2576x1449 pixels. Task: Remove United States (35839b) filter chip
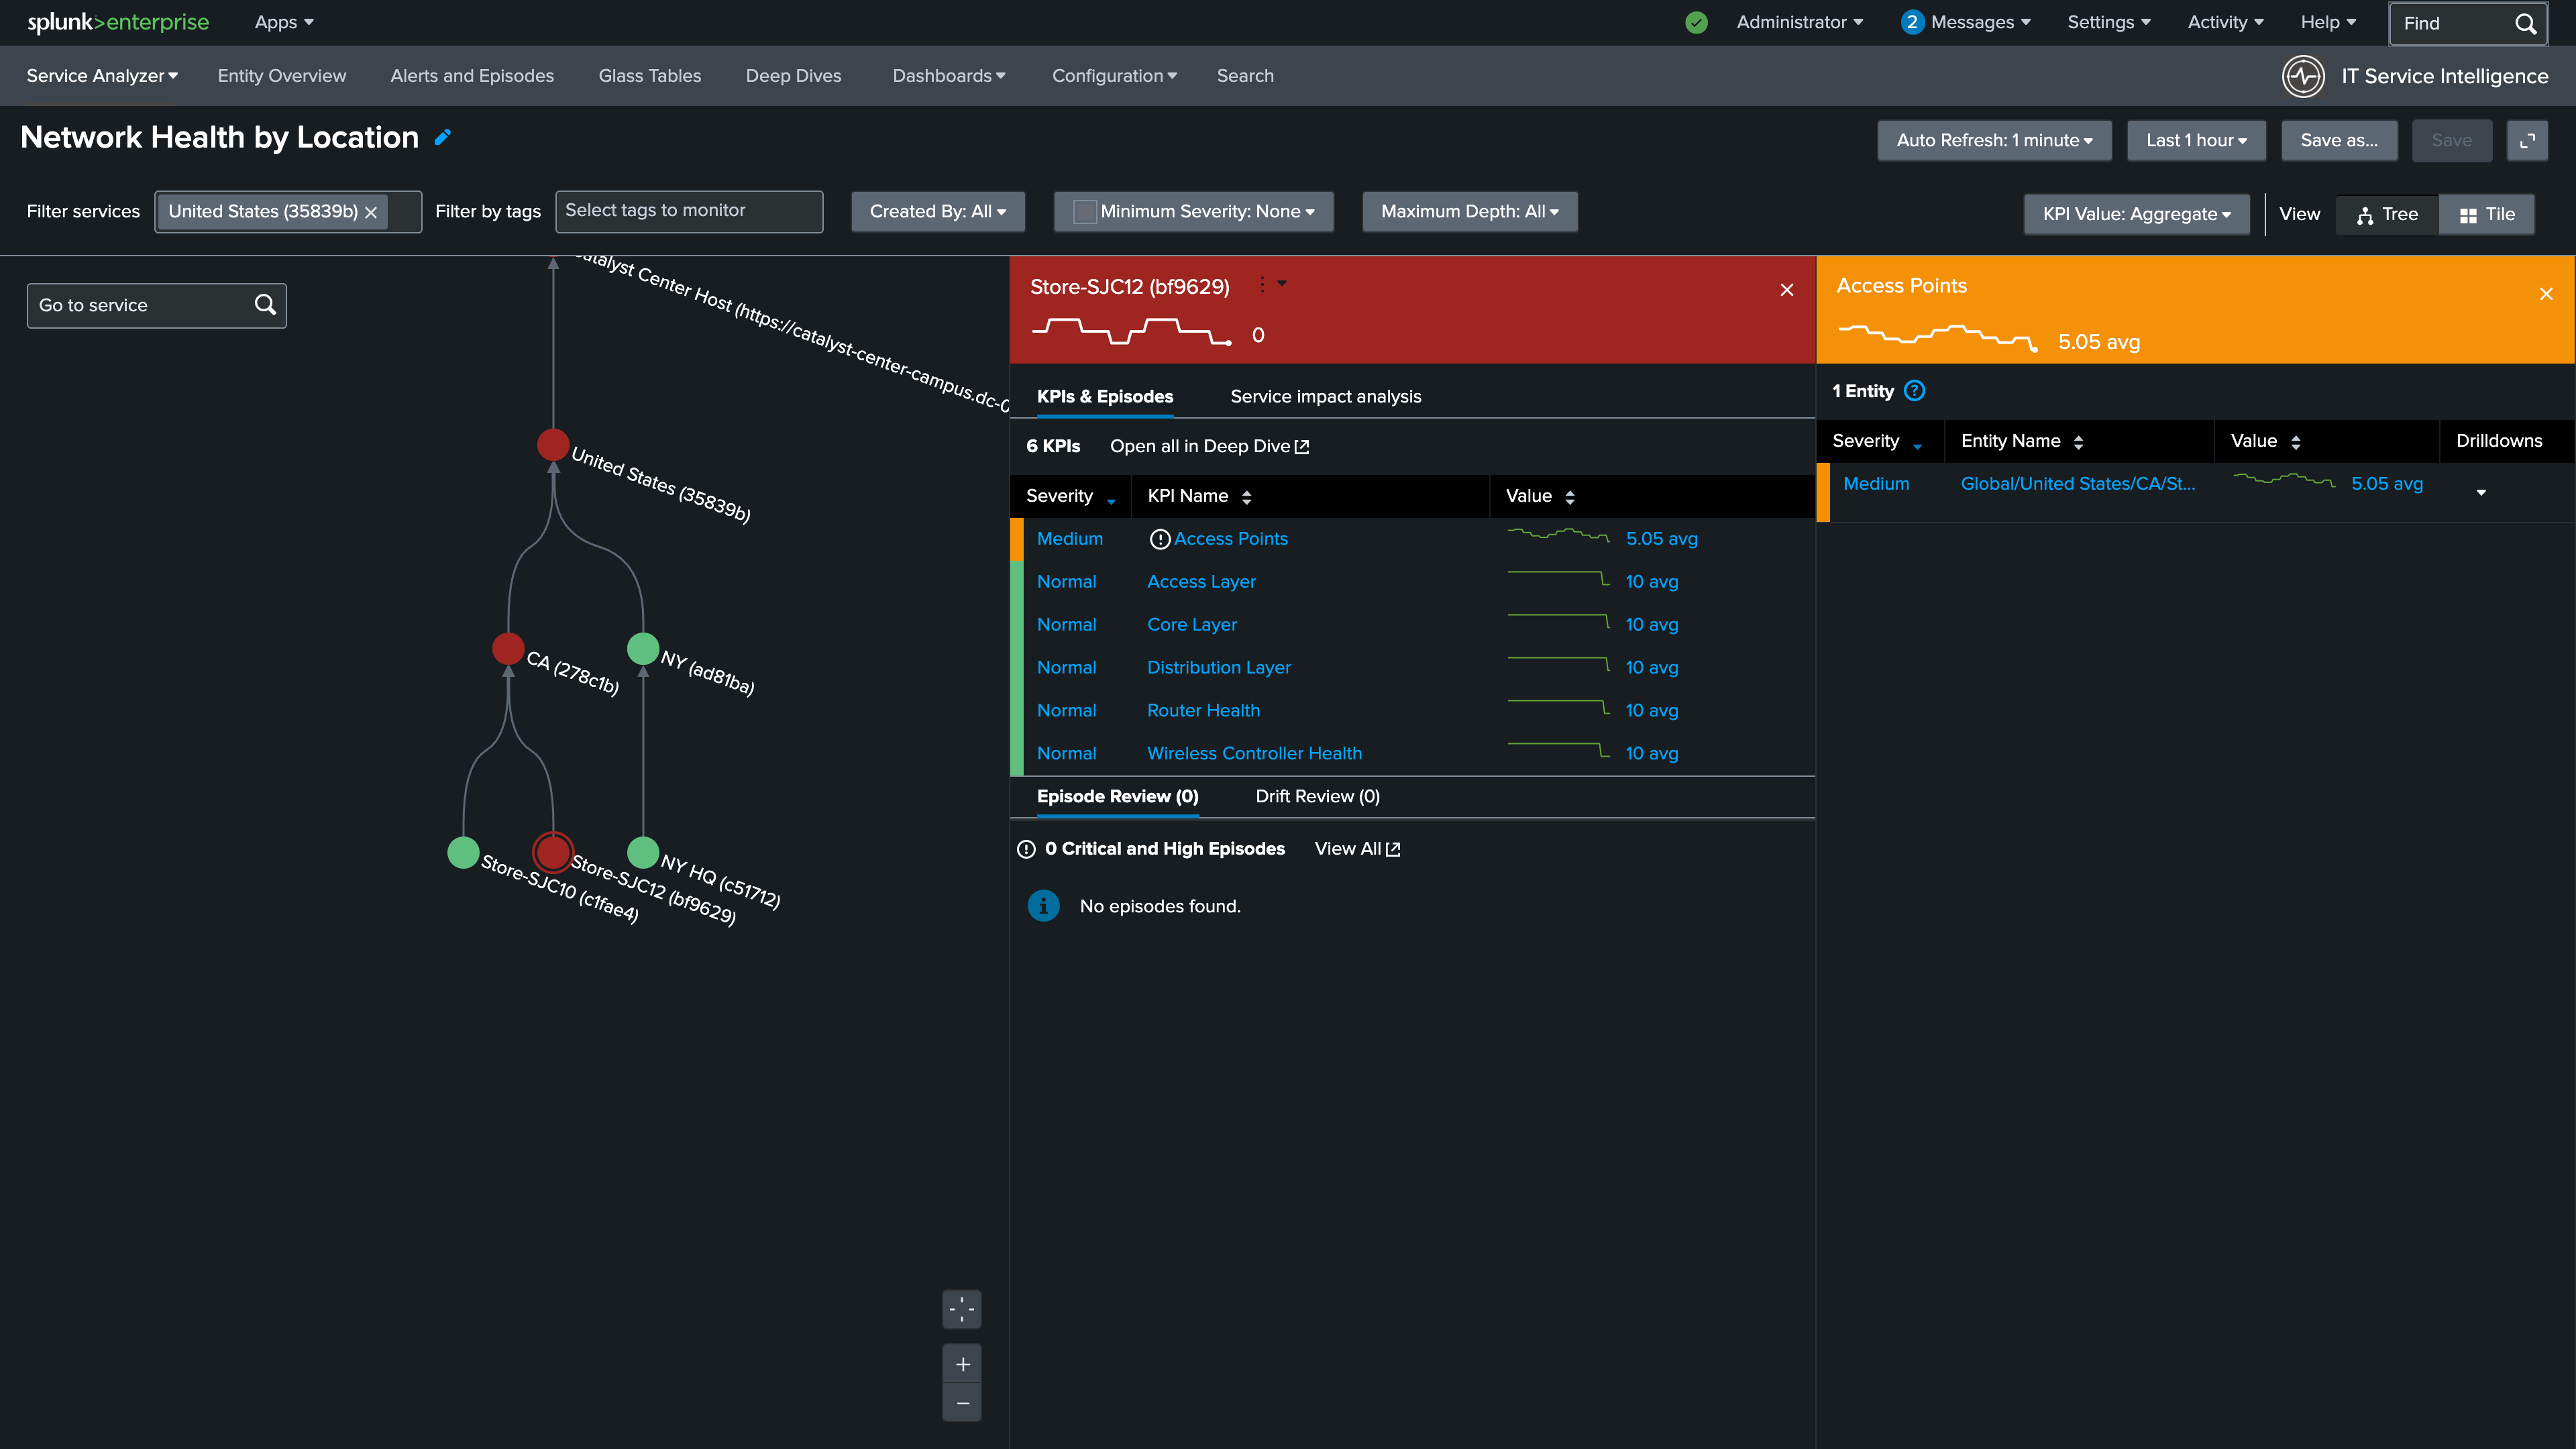[371, 212]
